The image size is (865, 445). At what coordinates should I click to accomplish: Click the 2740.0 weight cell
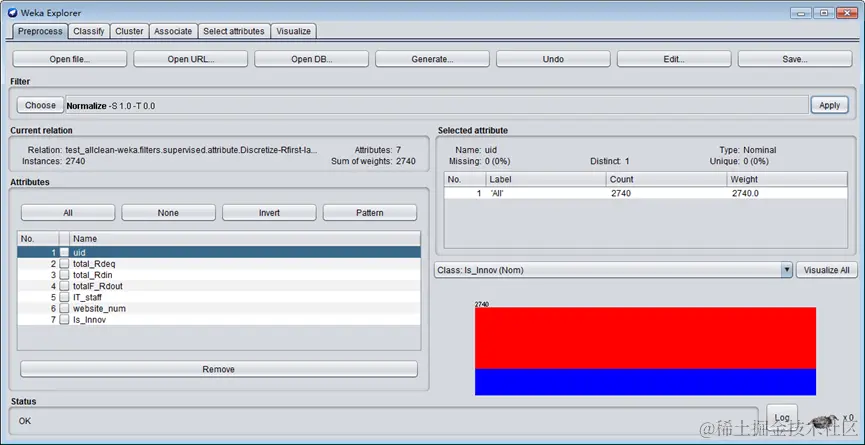[787, 194]
